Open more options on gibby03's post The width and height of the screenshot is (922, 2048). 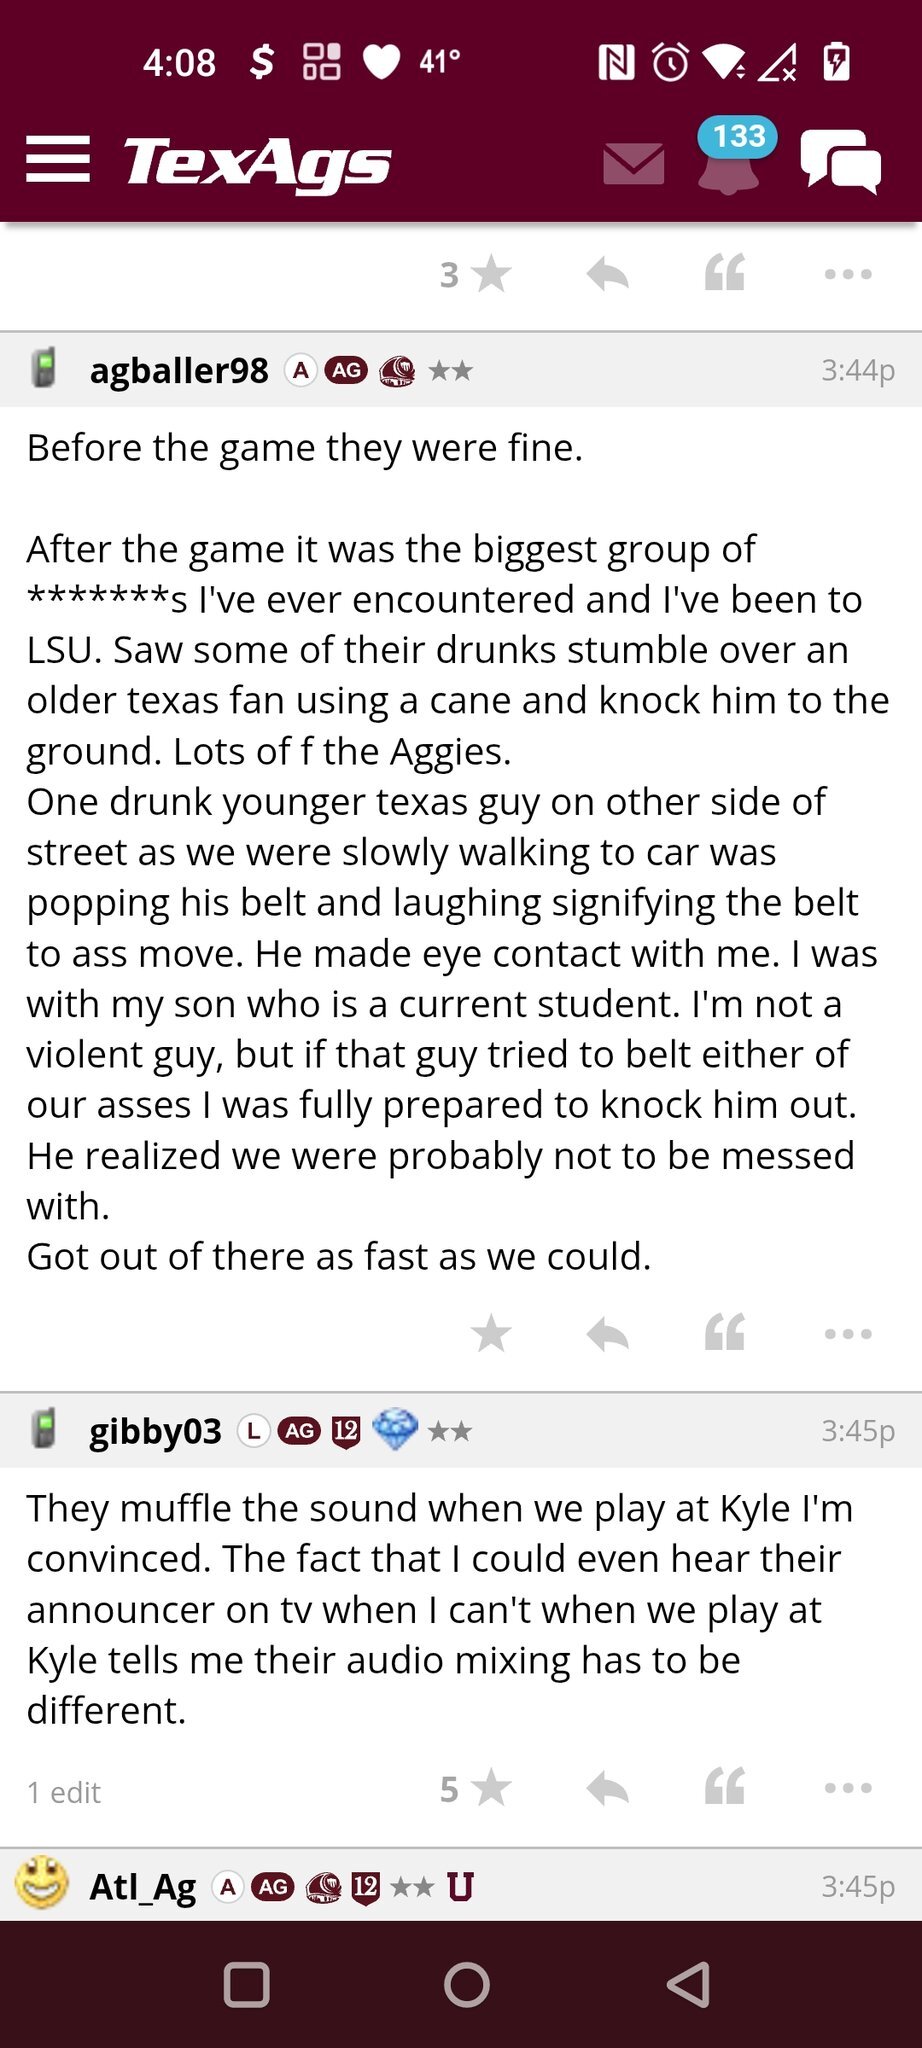point(848,1788)
